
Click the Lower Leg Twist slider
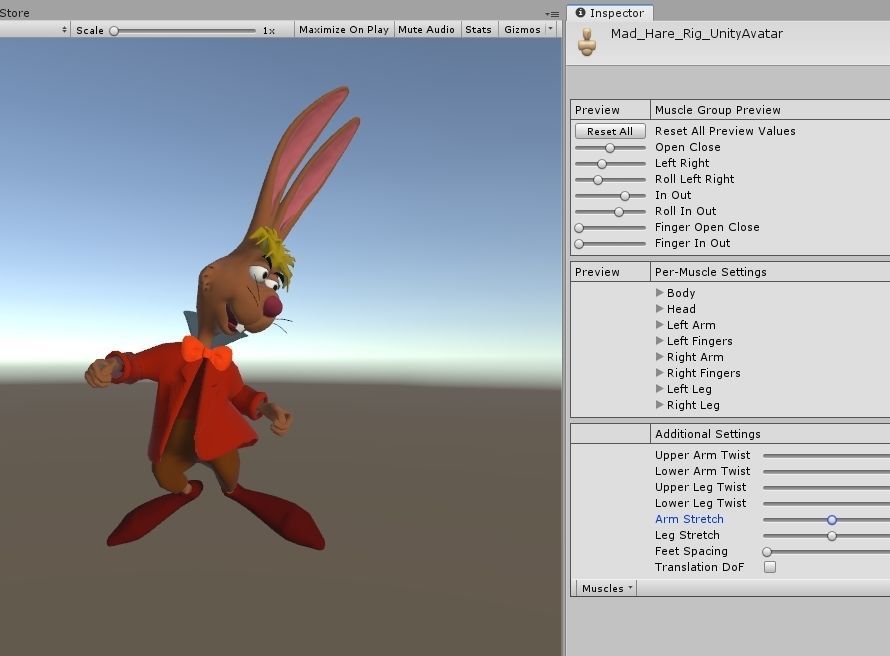pyautogui.click(x=826, y=503)
